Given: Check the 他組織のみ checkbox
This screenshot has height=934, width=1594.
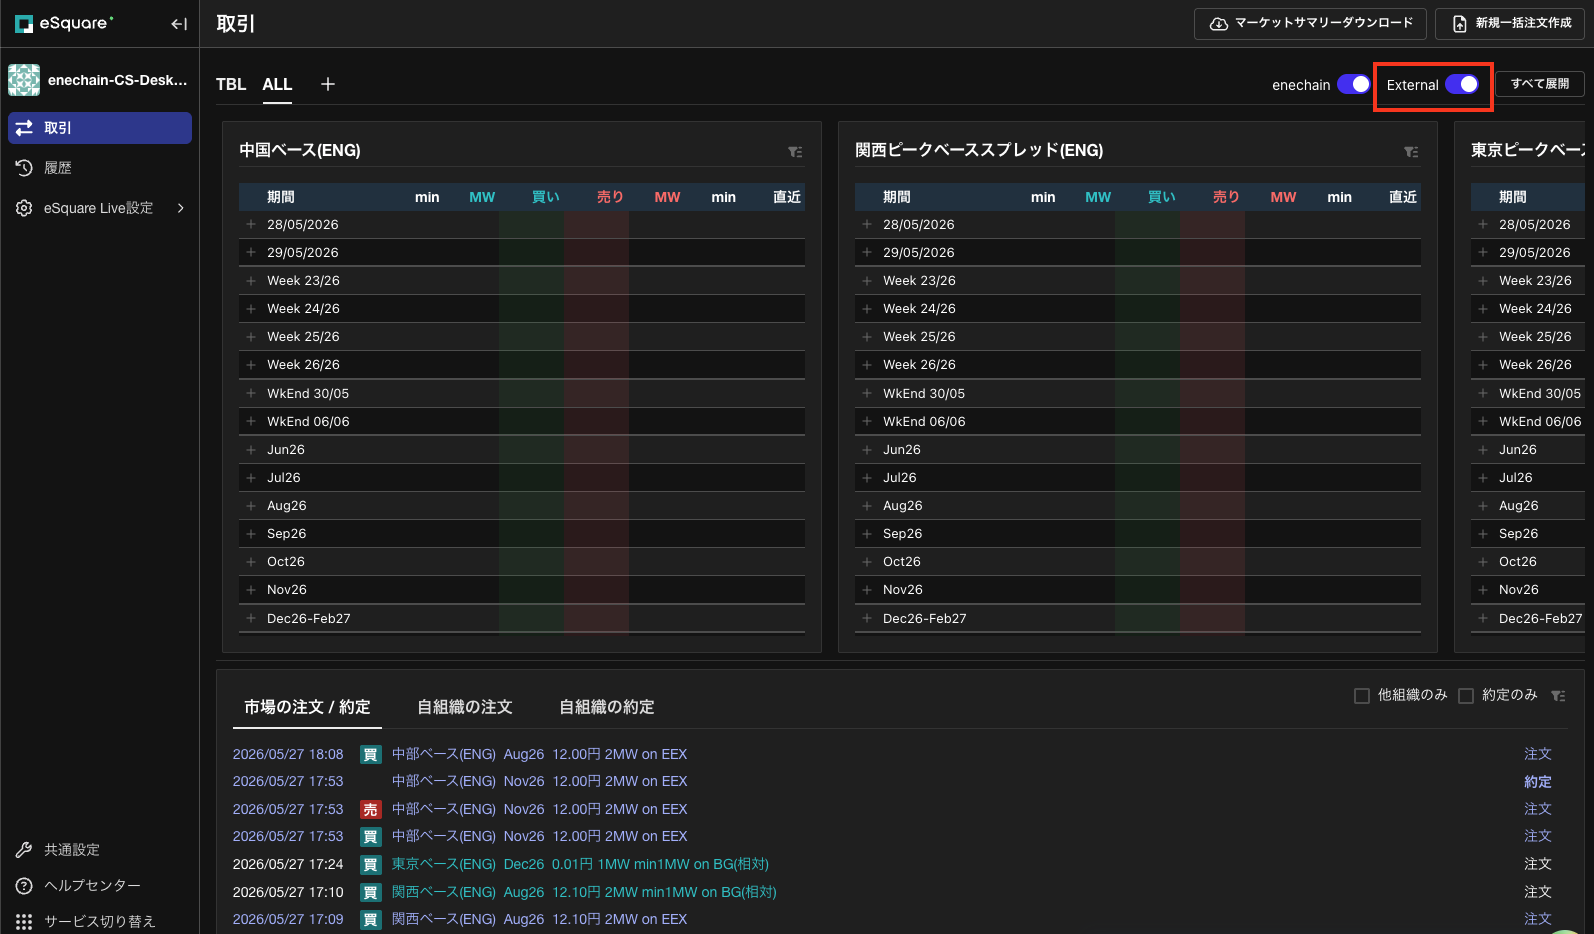Looking at the screenshot, I should (1361, 696).
